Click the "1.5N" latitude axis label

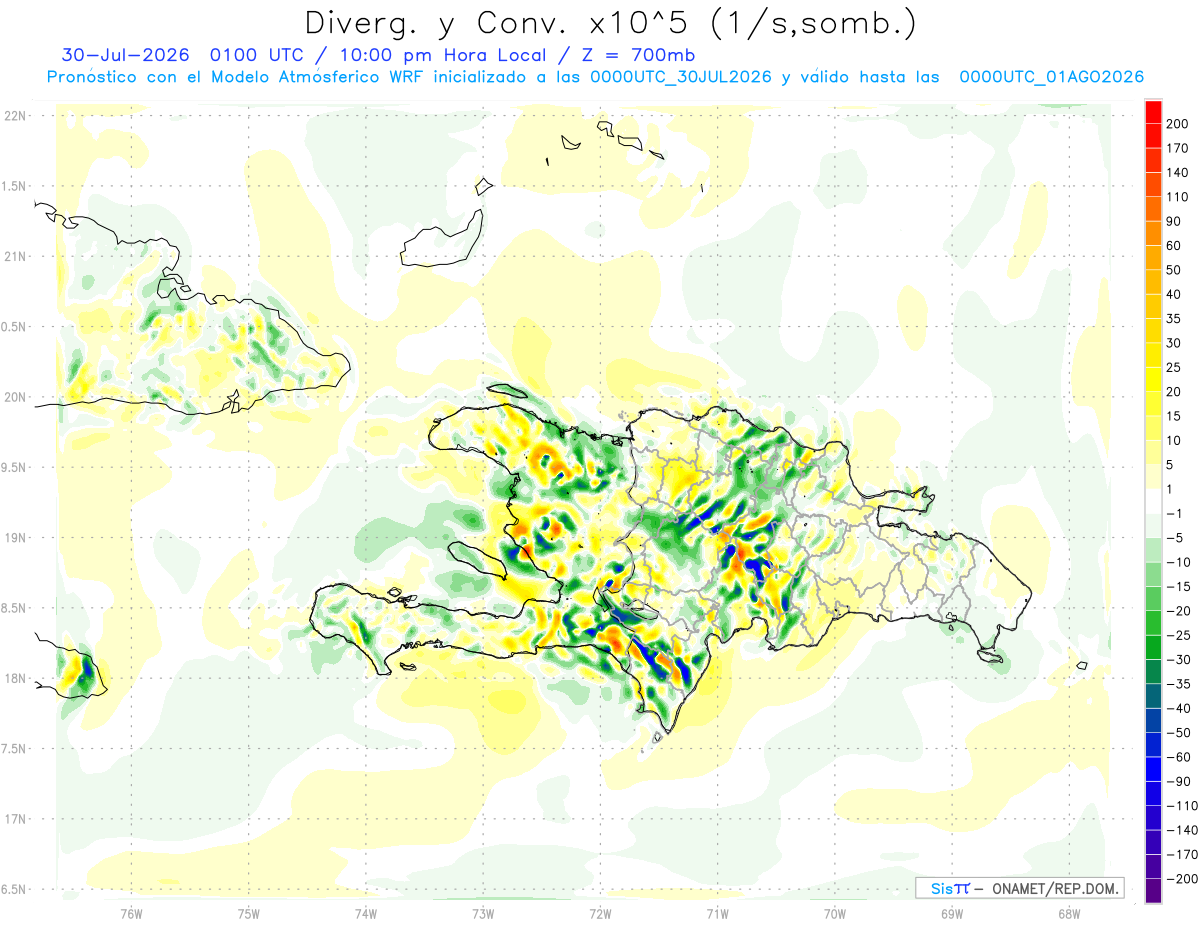coord(13,186)
